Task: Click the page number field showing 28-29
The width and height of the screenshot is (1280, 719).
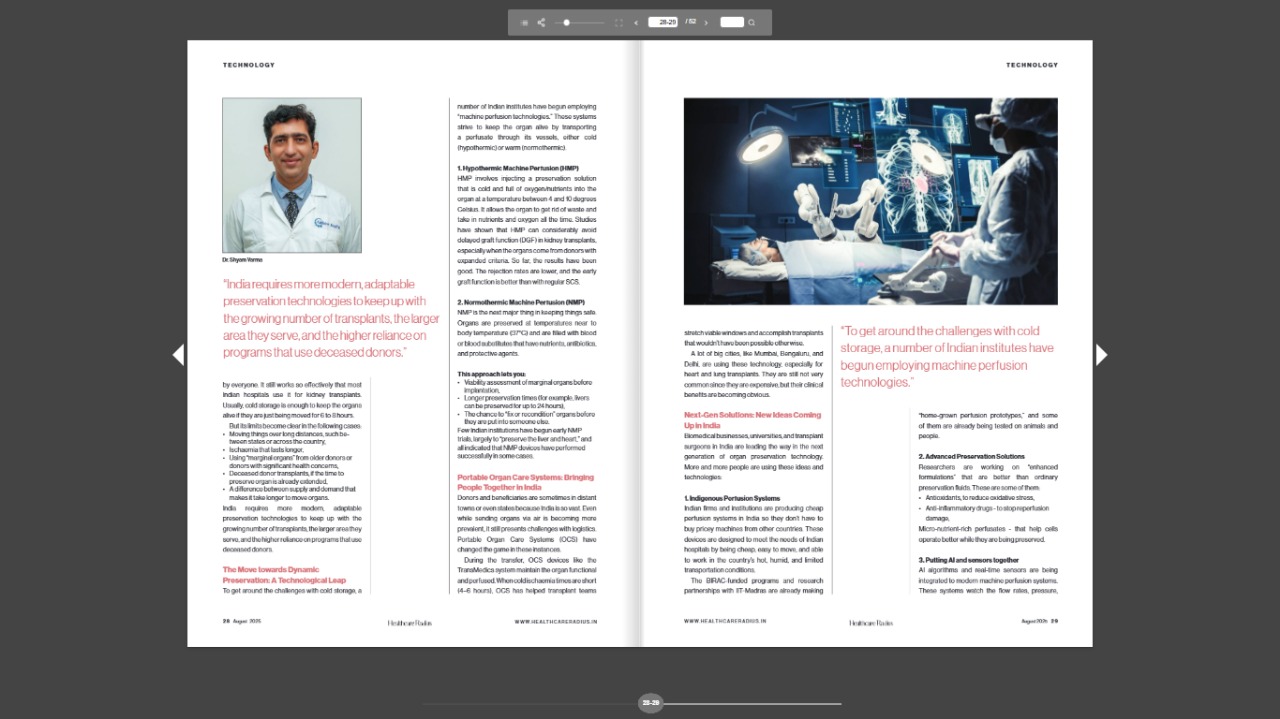Action: pyautogui.click(x=662, y=22)
